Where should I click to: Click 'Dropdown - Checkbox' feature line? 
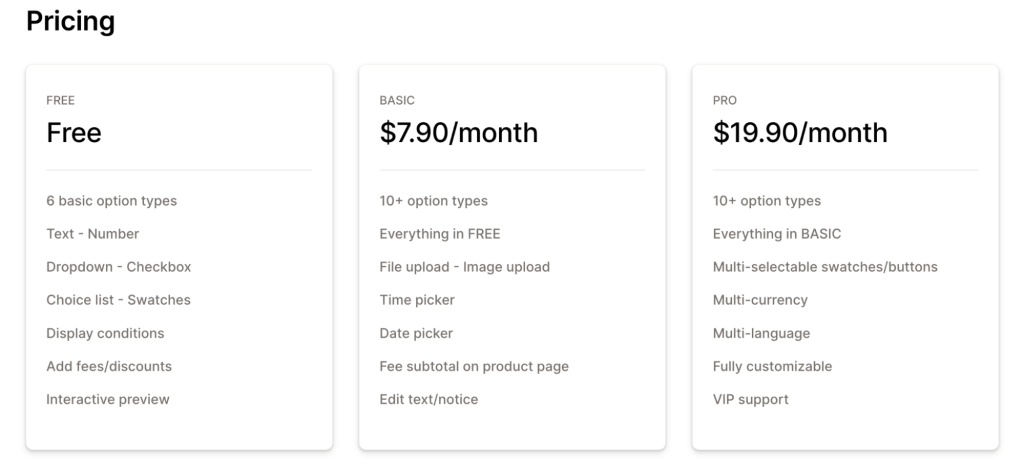[119, 267]
